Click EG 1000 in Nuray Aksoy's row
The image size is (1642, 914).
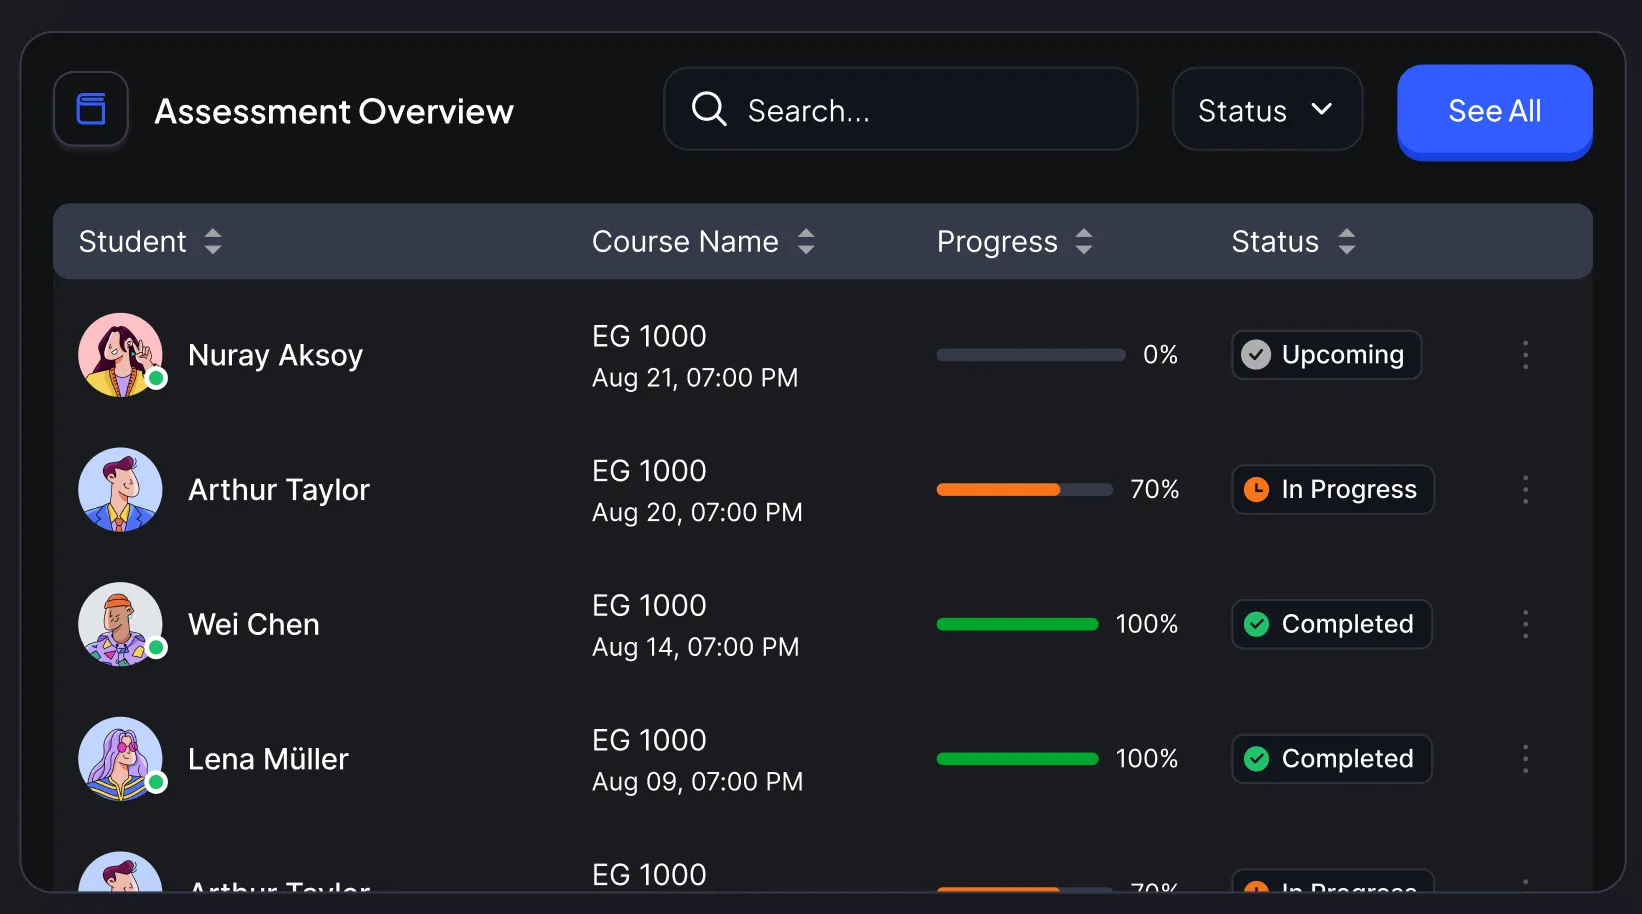click(649, 336)
